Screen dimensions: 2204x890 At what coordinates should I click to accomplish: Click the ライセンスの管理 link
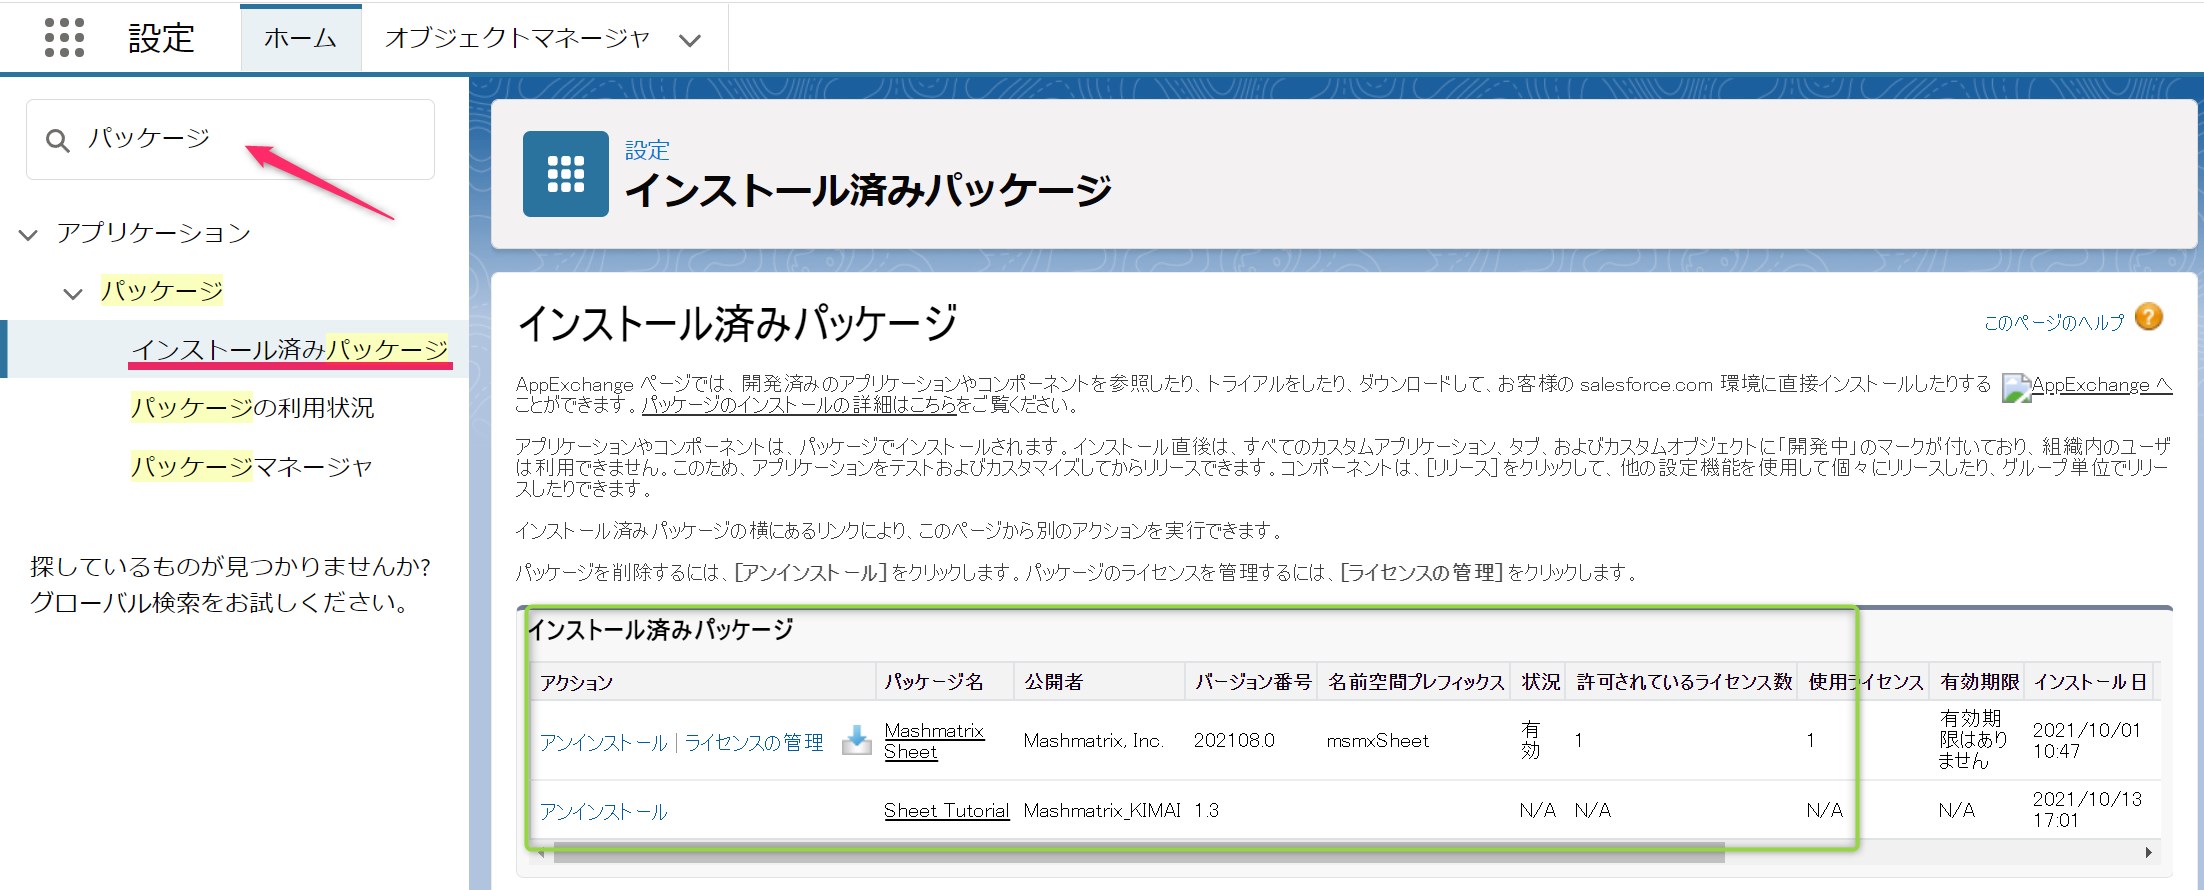coord(753,742)
